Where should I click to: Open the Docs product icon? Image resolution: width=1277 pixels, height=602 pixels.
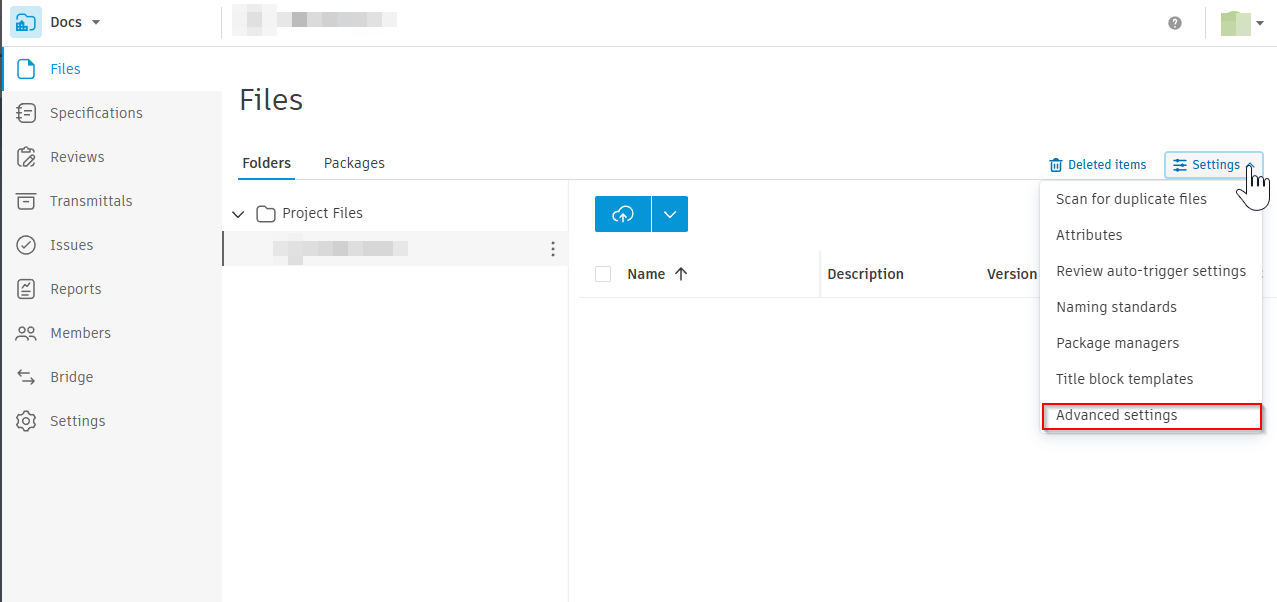click(26, 22)
